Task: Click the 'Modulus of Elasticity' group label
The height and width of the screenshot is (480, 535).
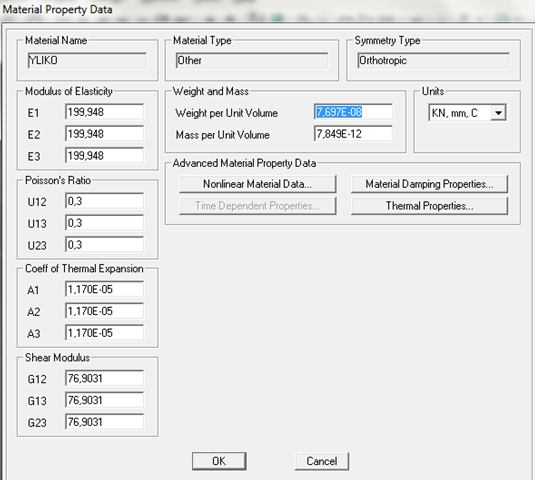Action: tap(69, 91)
